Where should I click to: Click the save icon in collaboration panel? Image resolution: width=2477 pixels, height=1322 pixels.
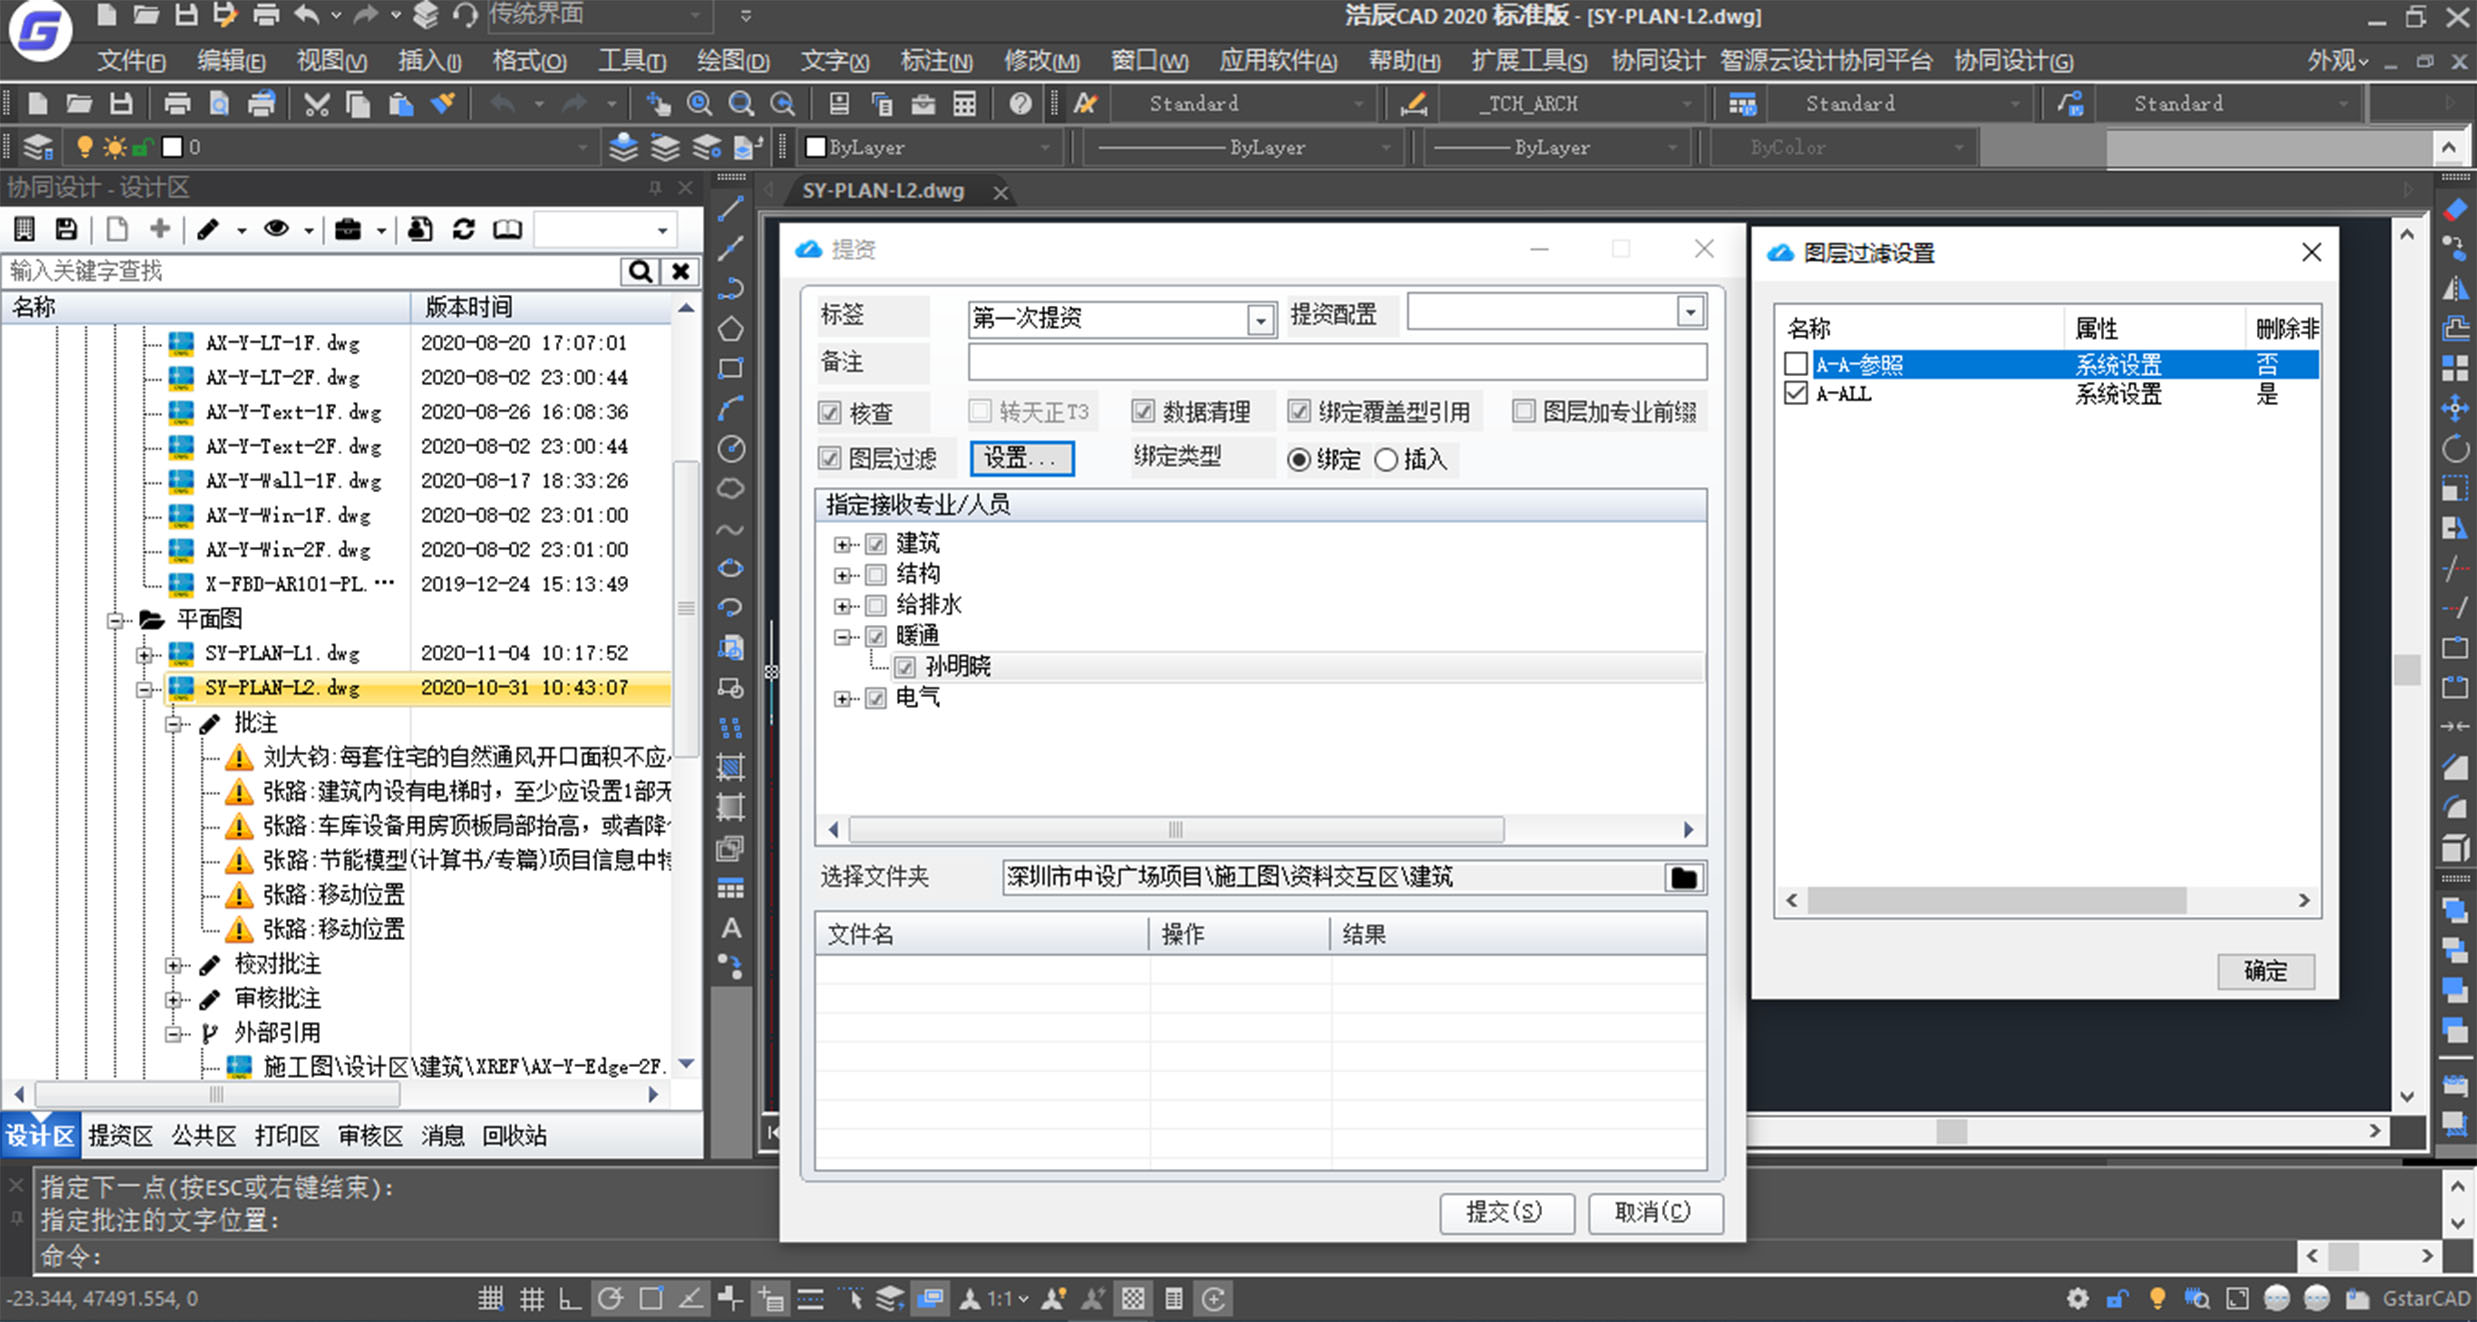coord(66,229)
